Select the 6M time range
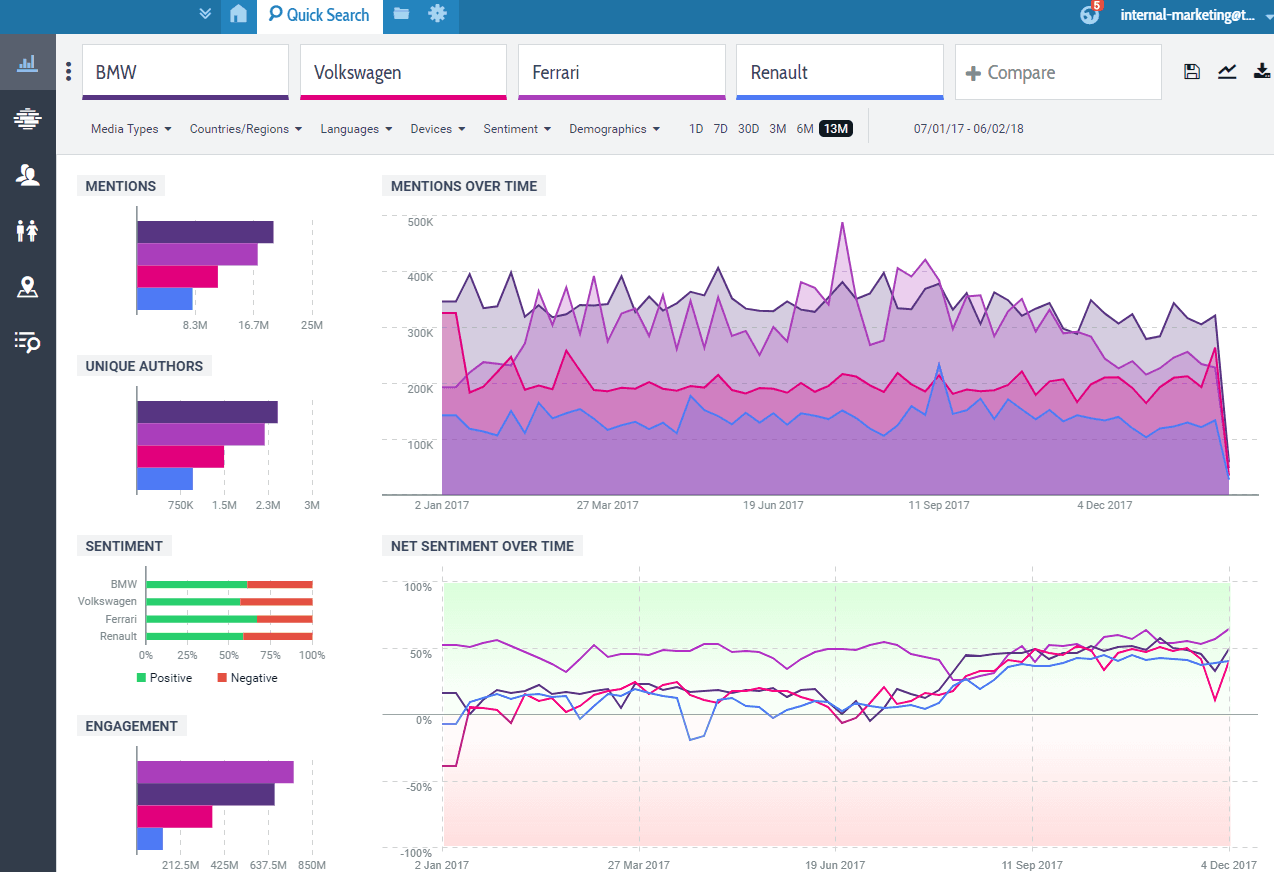The width and height of the screenshot is (1274, 892). [x=804, y=129]
